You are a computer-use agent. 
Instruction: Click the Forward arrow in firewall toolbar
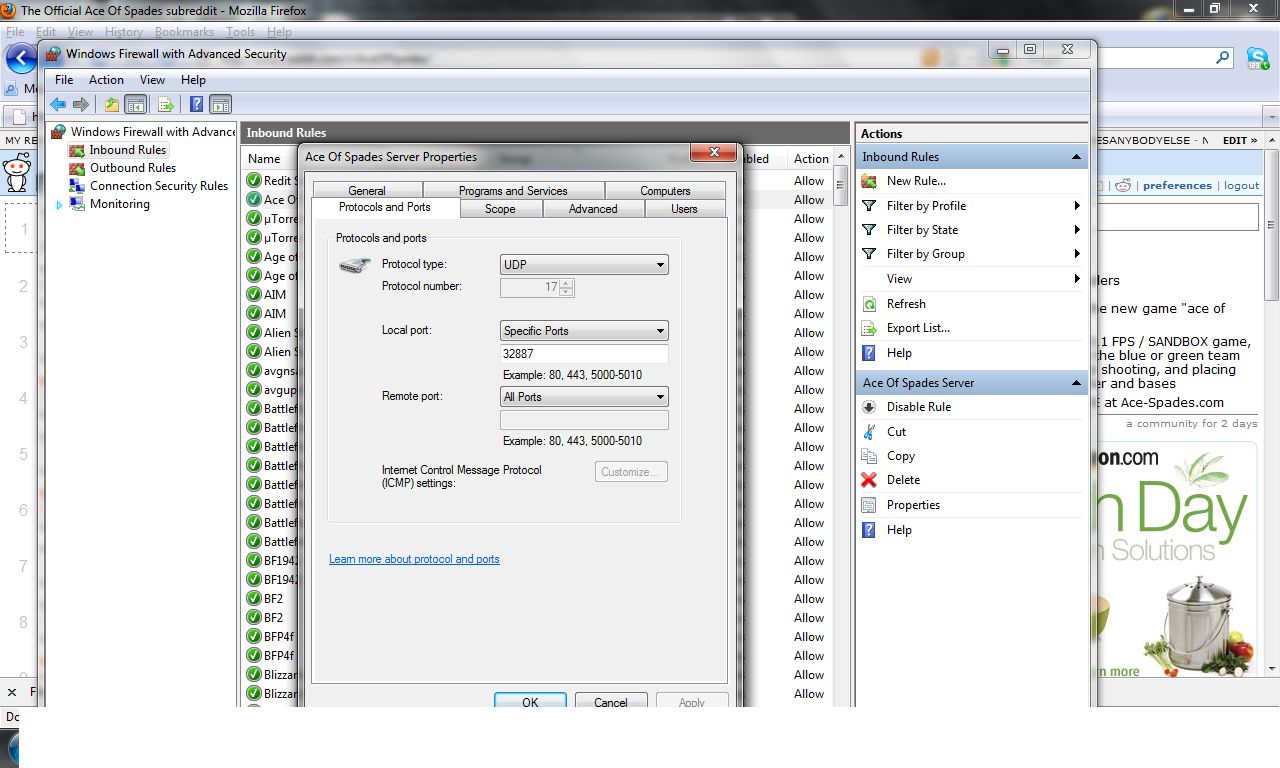coord(81,104)
